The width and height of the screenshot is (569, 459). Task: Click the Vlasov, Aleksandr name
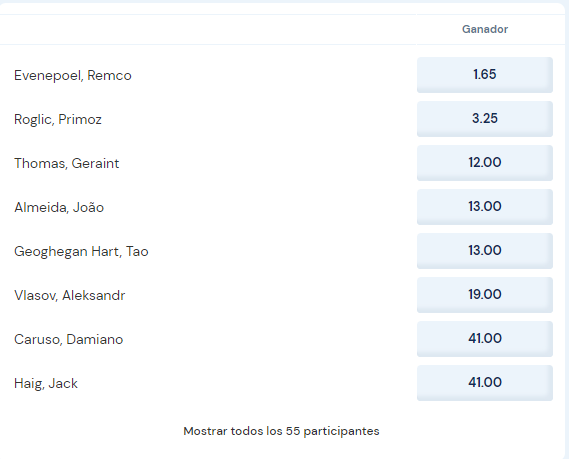69,295
